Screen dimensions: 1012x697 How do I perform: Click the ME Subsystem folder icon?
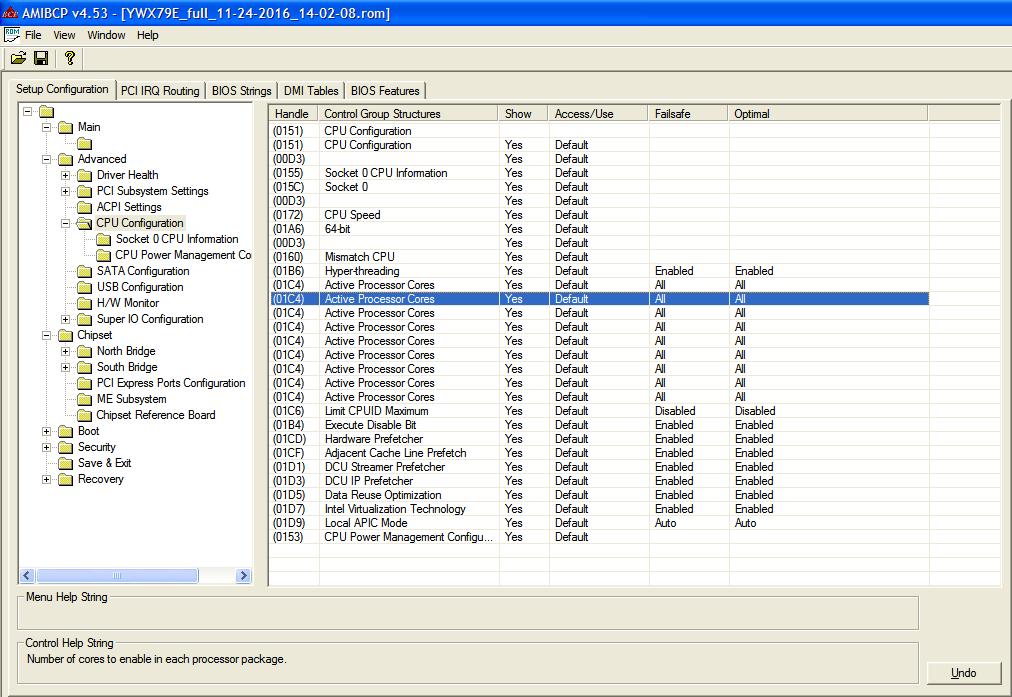pos(85,399)
